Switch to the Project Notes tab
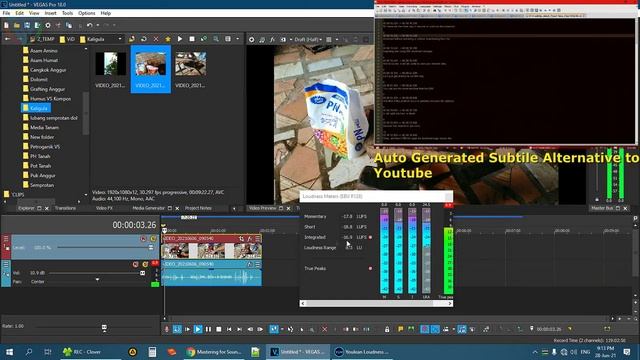 [x=198, y=208]
